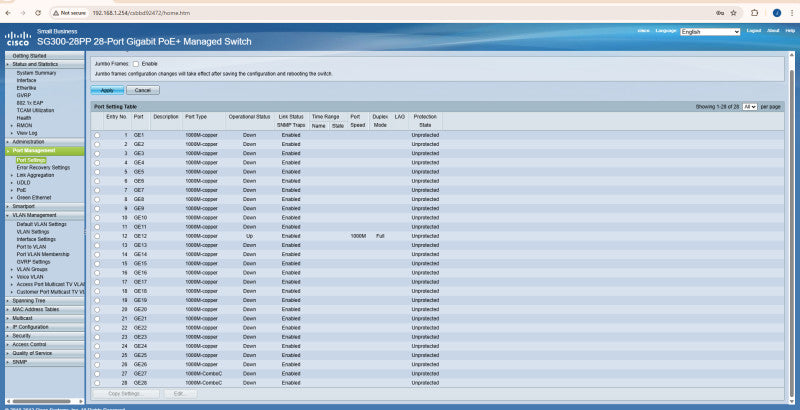The width and height of the screenshot is (800, 410).
Task: Open System Summary in the sidebar
Action: click(36, 73)
